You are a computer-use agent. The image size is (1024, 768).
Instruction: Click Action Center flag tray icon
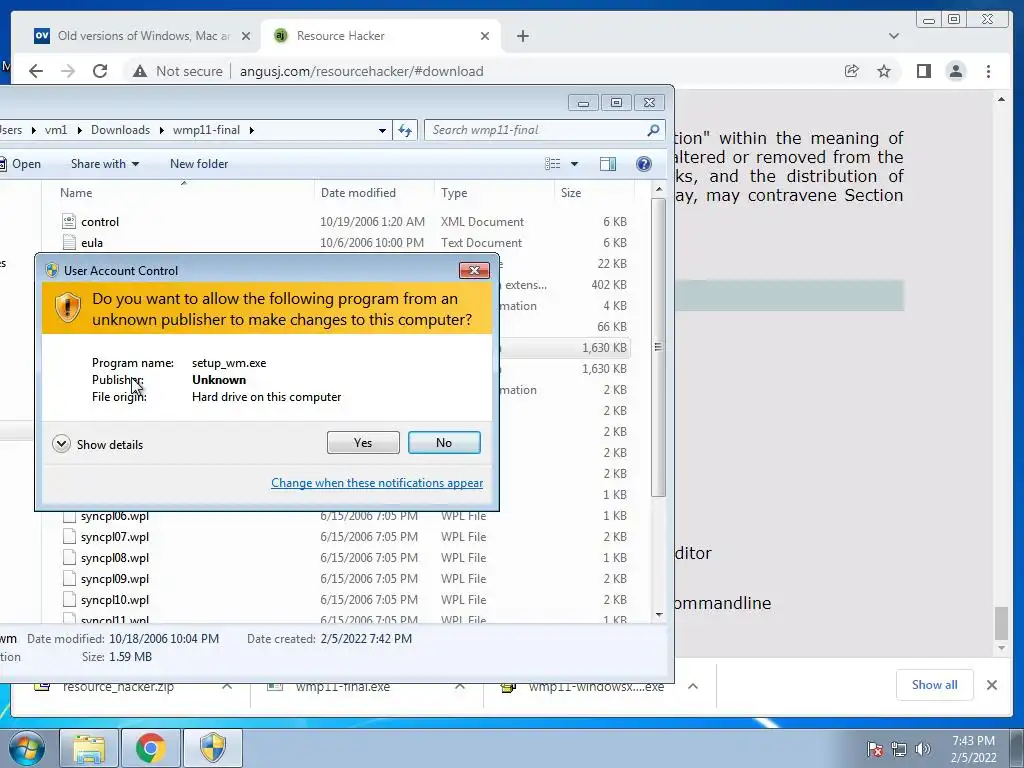(x=875, y=749)
